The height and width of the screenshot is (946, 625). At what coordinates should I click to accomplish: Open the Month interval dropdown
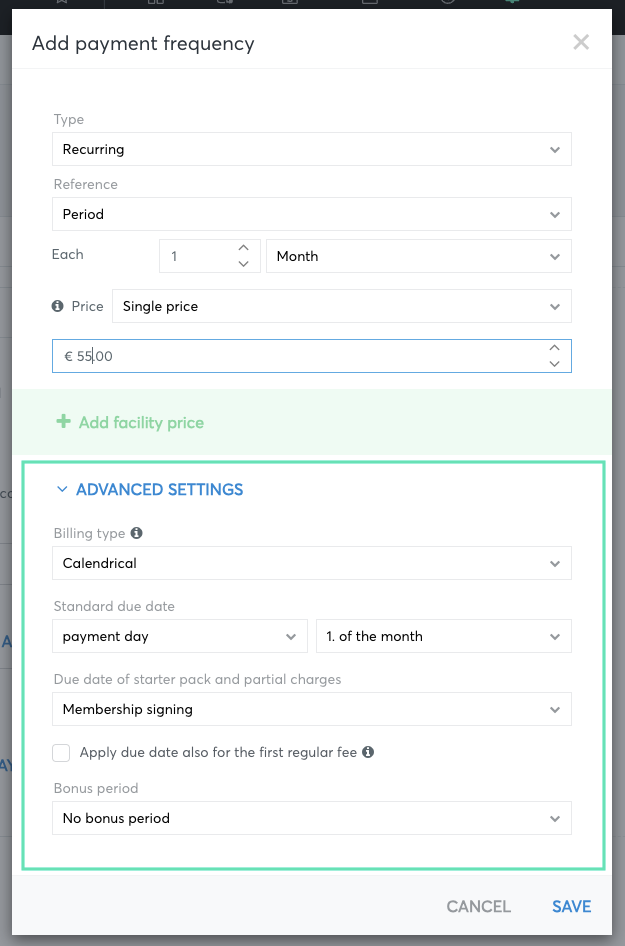[x=419, y=256]
